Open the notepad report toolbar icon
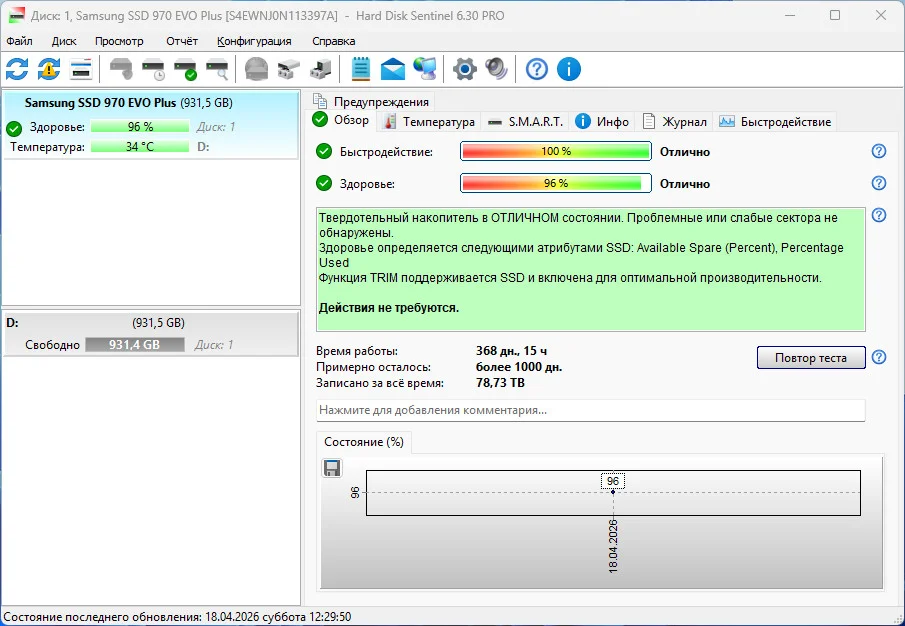This screenshot has width=905, height=626. (x=361, y=69)
